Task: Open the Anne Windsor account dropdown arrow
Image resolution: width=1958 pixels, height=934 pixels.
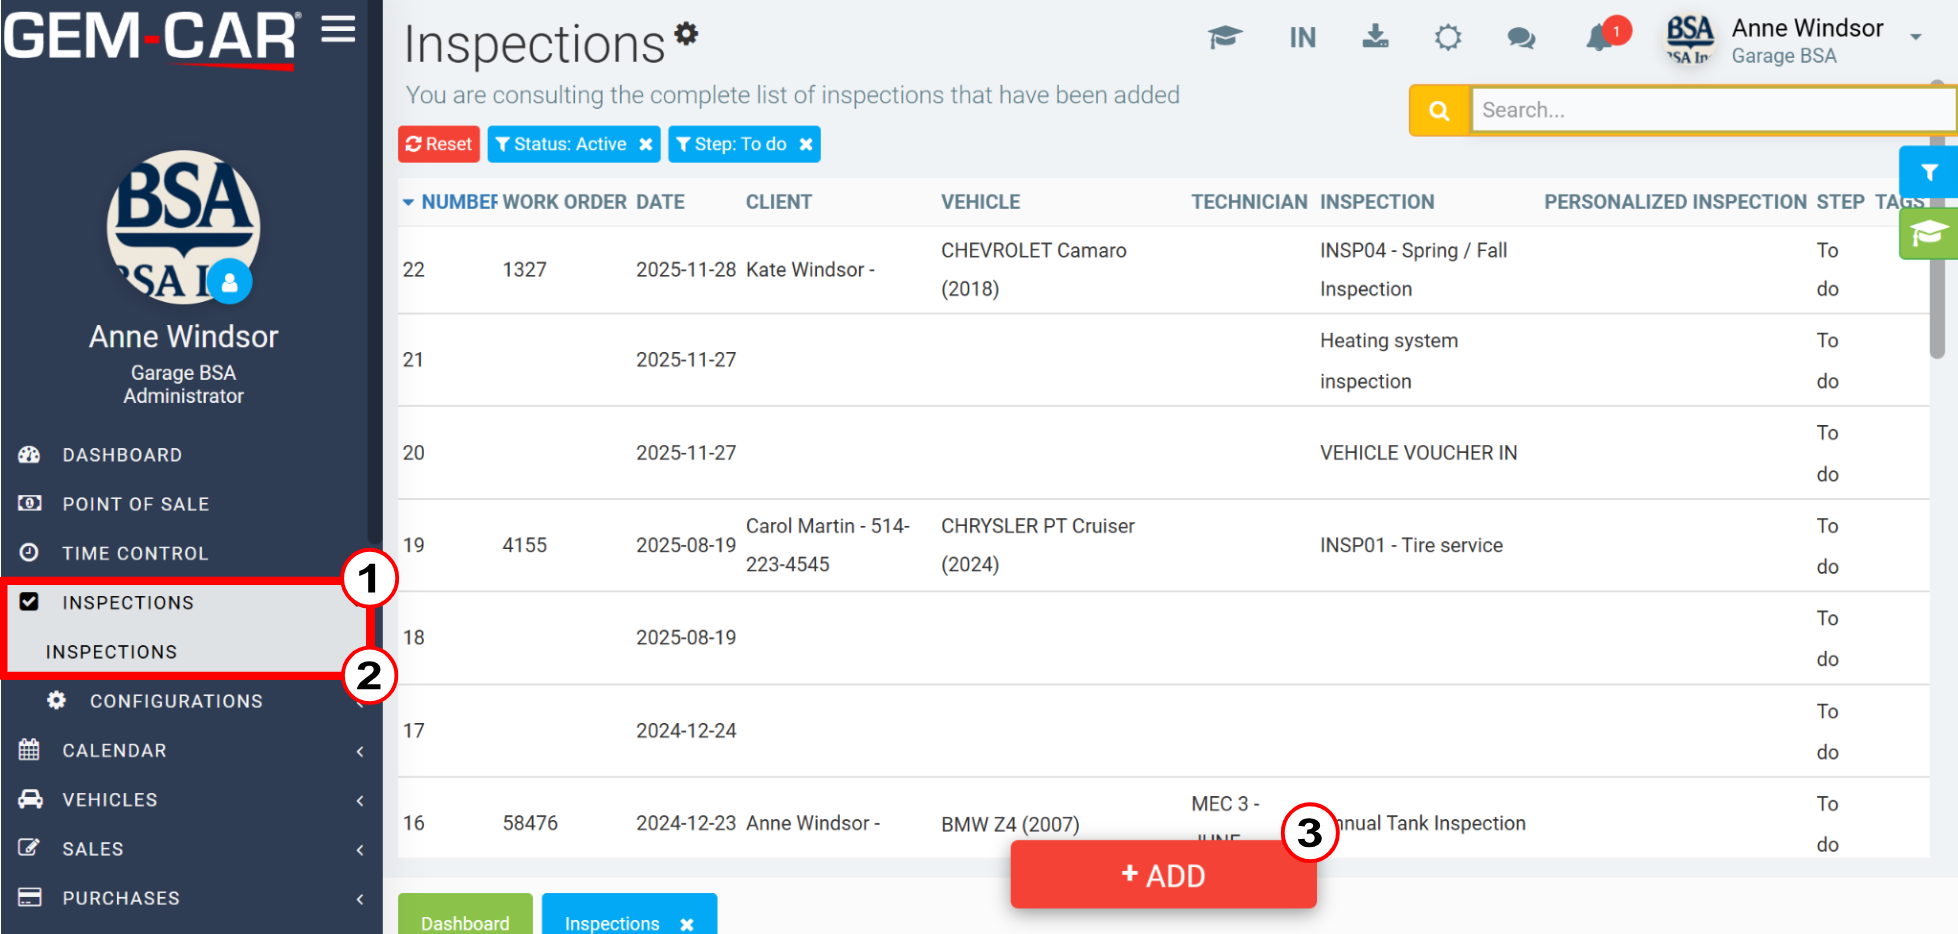Action: point(1916,37)
